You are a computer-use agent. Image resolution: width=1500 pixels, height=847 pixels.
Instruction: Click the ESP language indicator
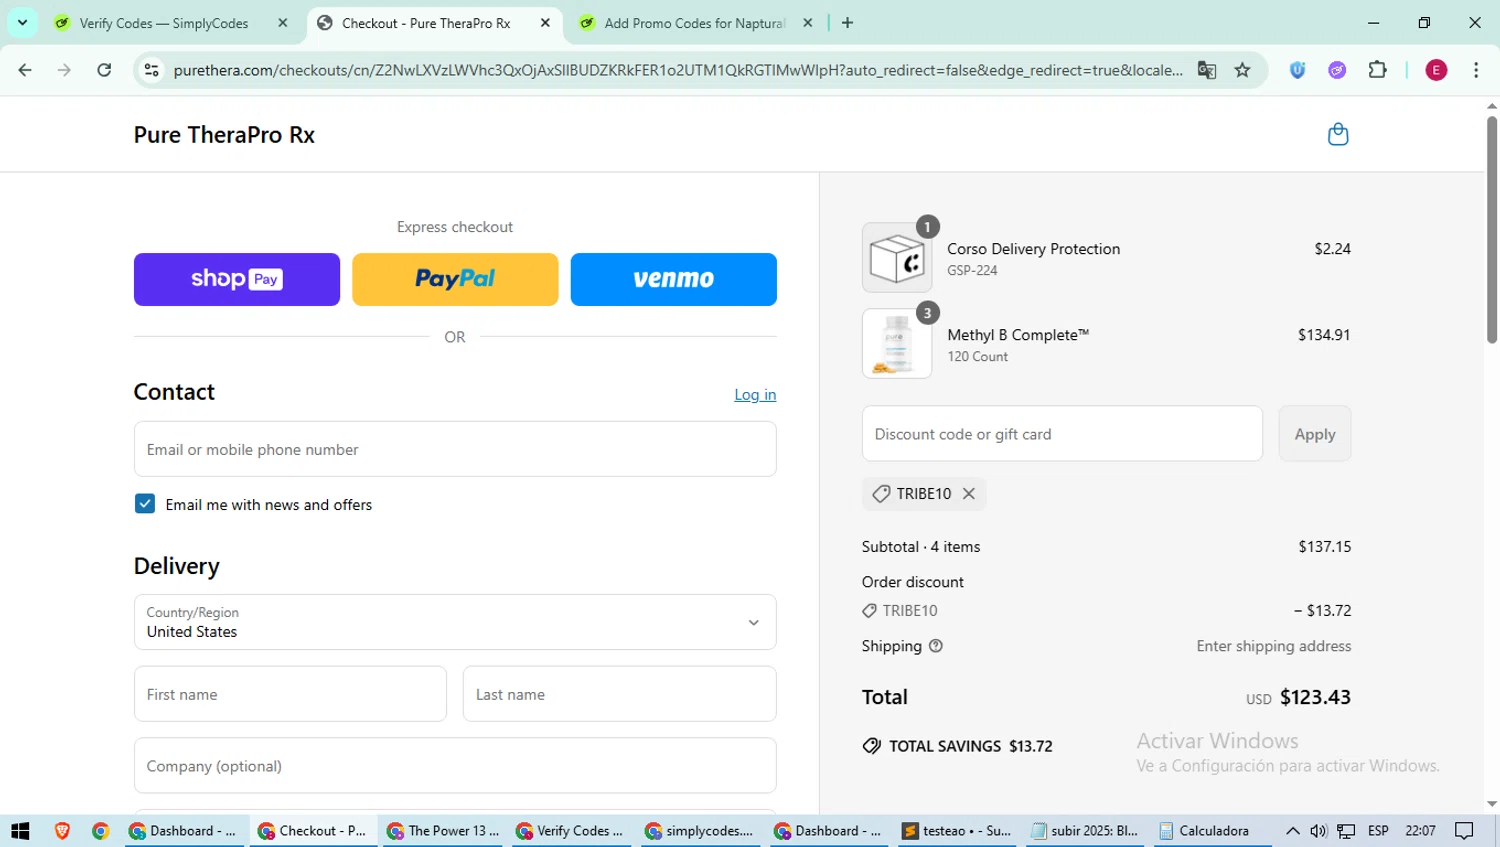[1378, 831]
